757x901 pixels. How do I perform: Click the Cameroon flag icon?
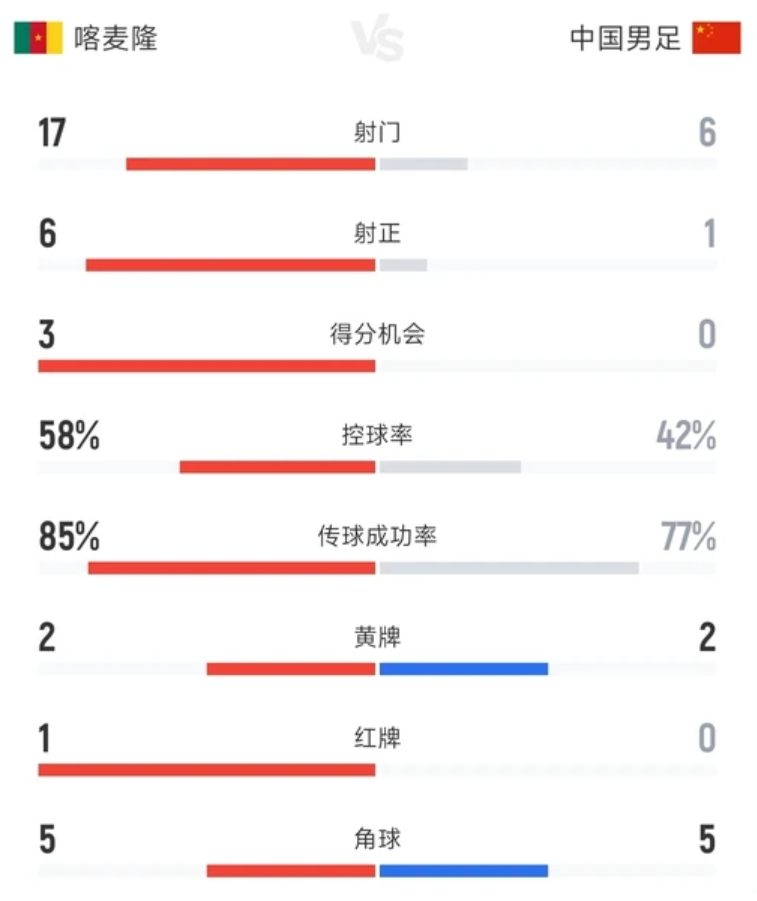pos(39,38)
